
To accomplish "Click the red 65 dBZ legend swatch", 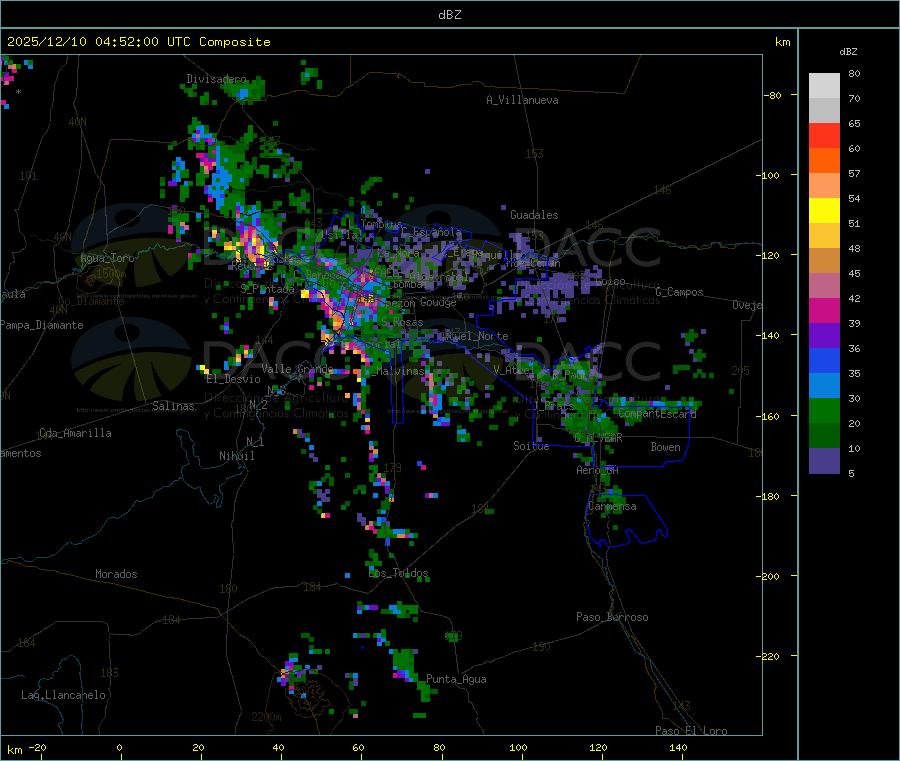I will pyautogui.click(x=824, y=135).
